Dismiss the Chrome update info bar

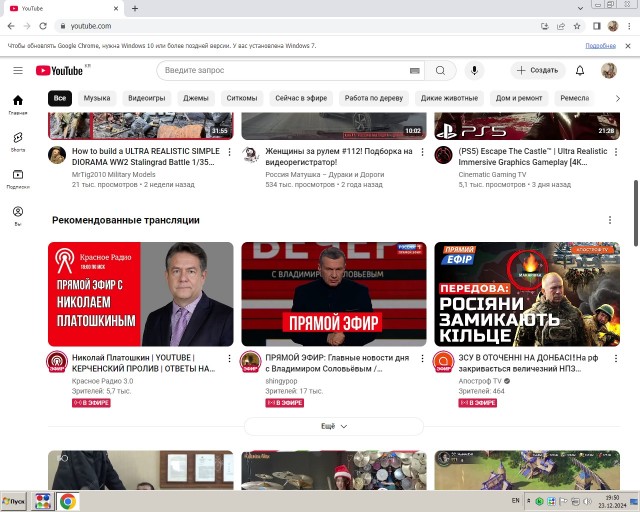point(628,46)
